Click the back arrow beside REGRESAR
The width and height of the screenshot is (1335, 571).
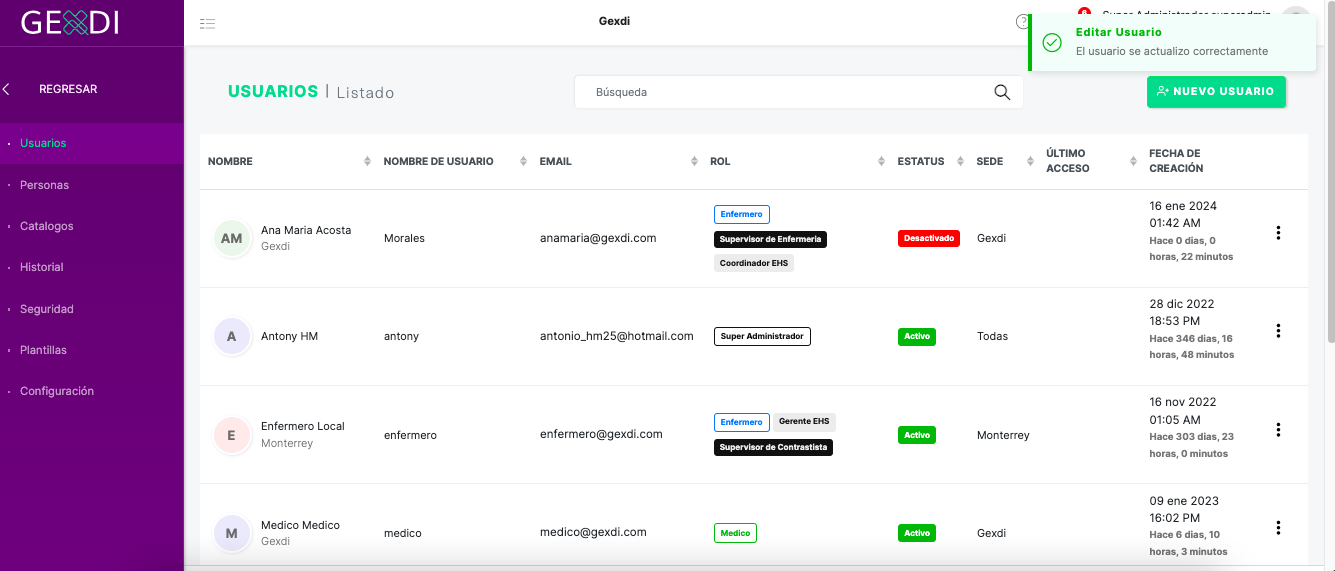[x=6, y=89]
